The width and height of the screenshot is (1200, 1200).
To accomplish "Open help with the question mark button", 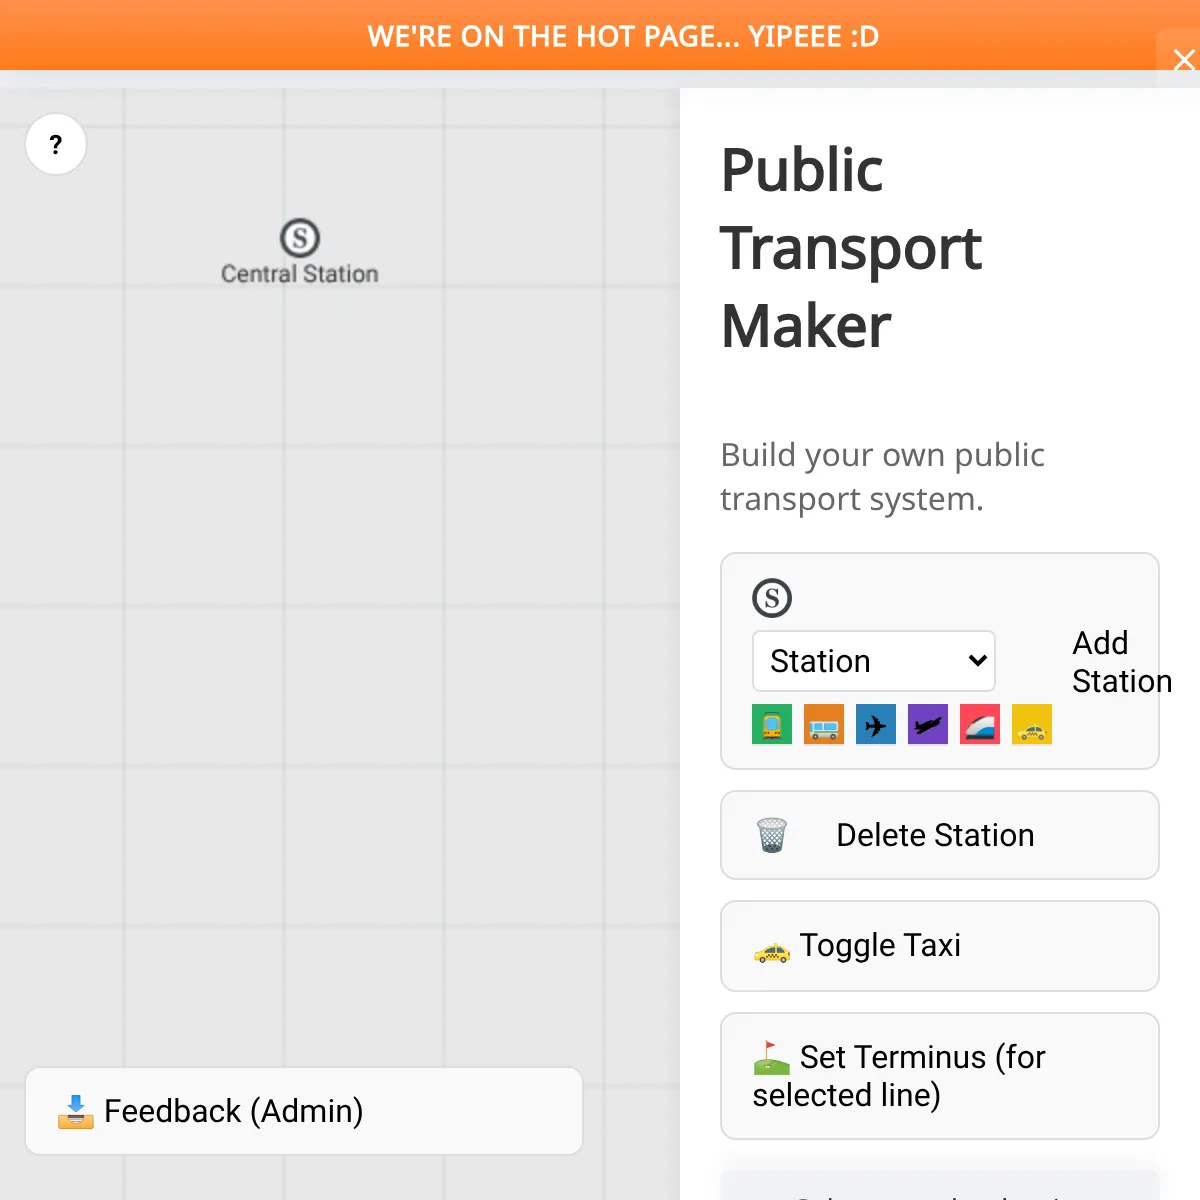I will click(x=56, y=145).
